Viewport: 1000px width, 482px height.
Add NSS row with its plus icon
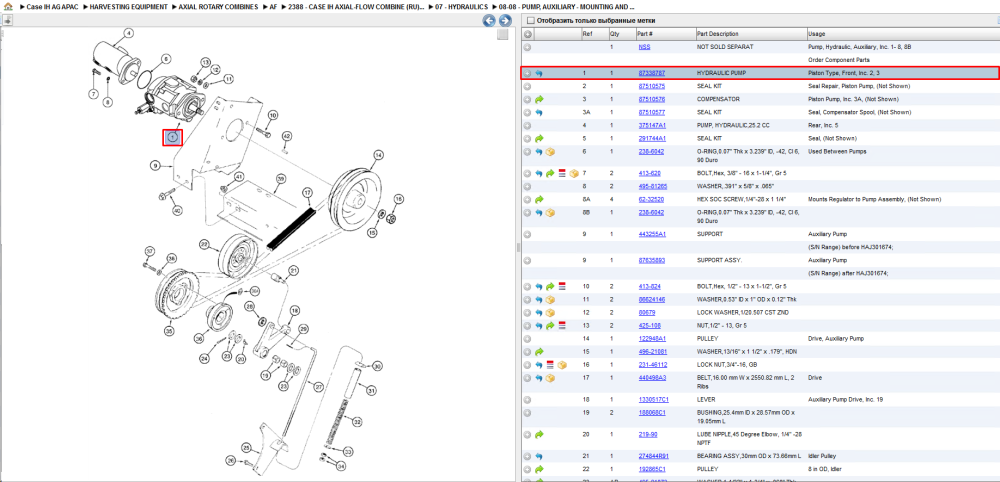[x=527, y=47]
